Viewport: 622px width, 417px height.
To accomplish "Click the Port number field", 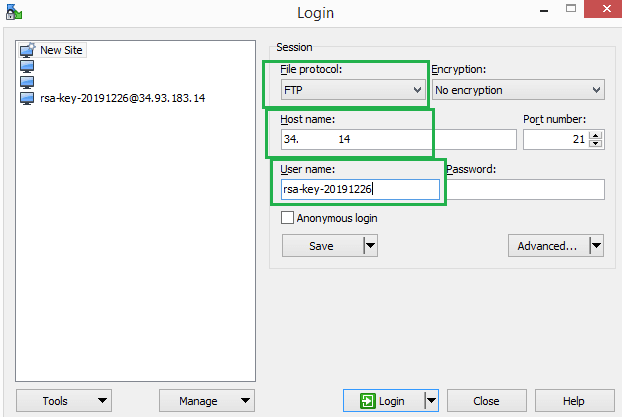I will (x=556, y=139).
